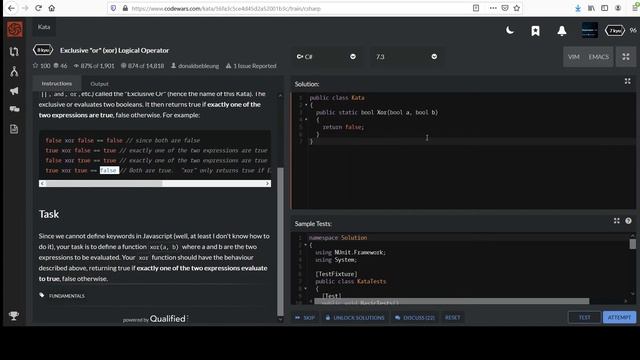
Task: Click the browser home icon
Action: pos(51,8)
